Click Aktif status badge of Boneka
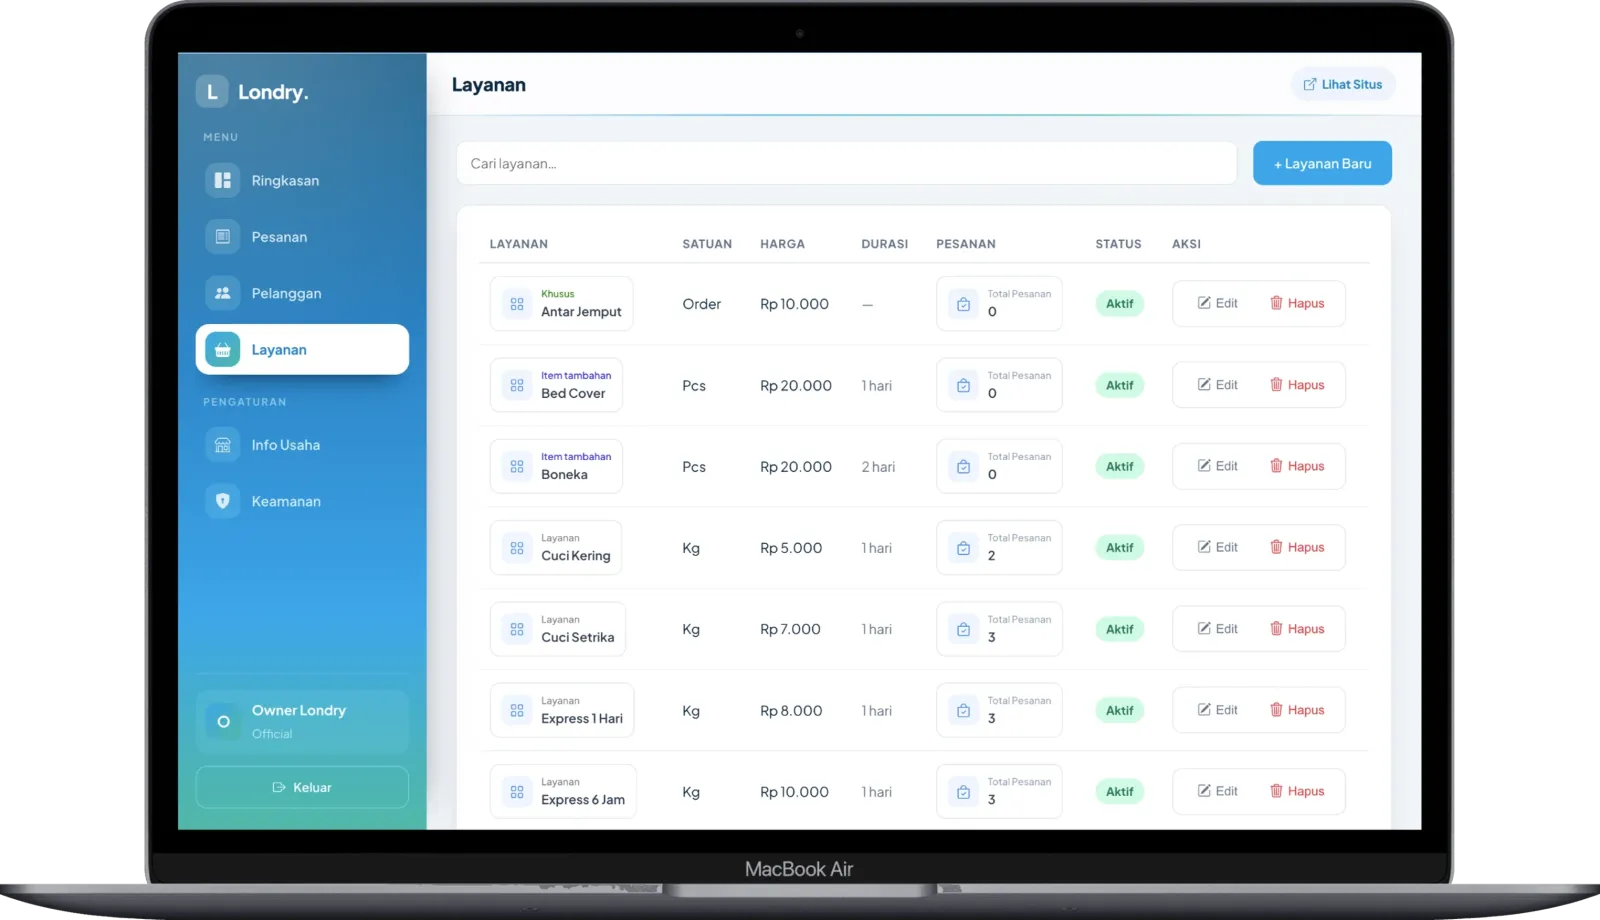 click(x=1120, y=466)
